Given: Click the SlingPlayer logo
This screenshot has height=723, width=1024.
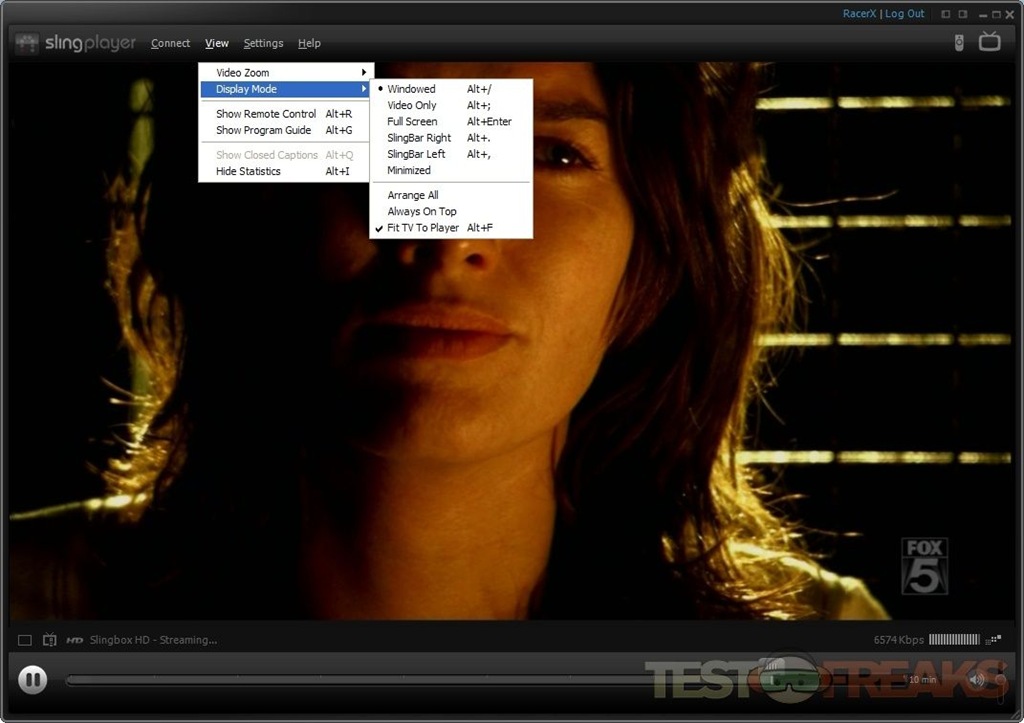Looking at the screenshot, I should [76, 43].
